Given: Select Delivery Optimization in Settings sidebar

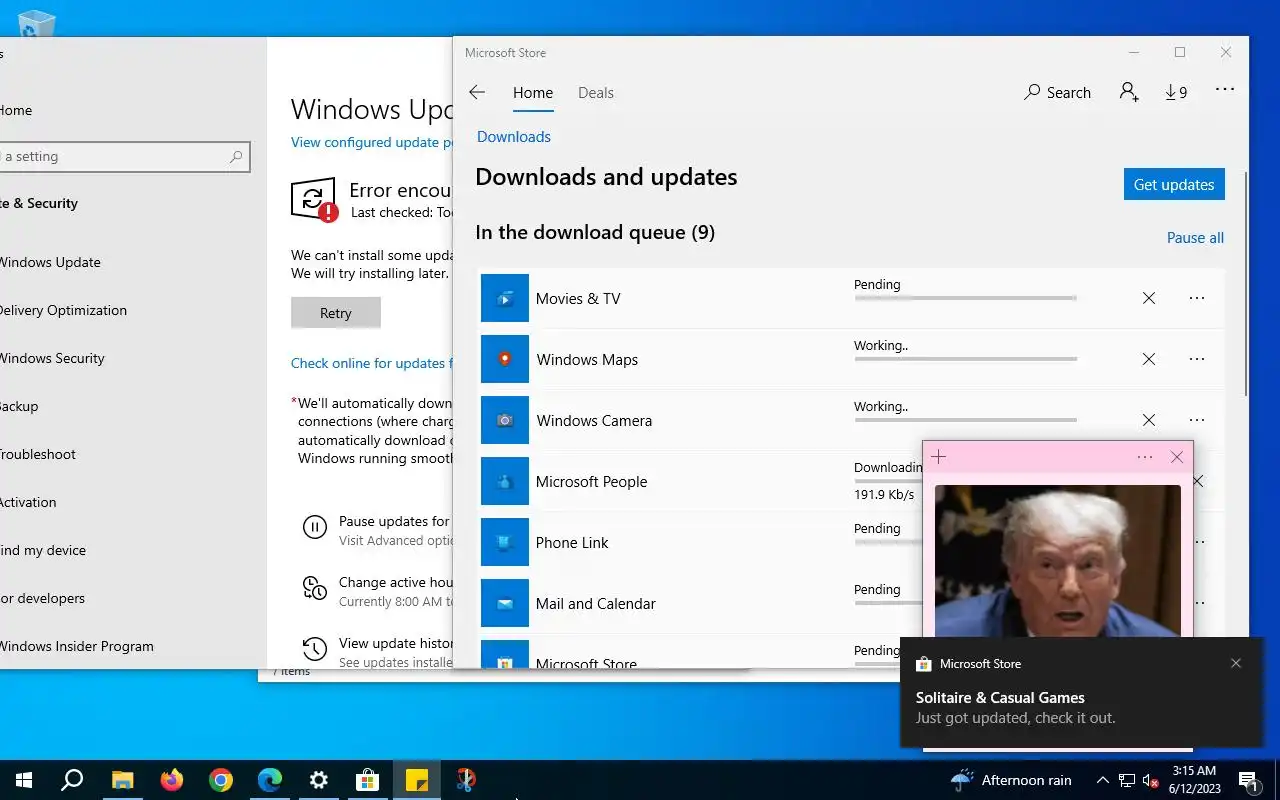Looking at the screenshot, I should [x=63, y=310].
